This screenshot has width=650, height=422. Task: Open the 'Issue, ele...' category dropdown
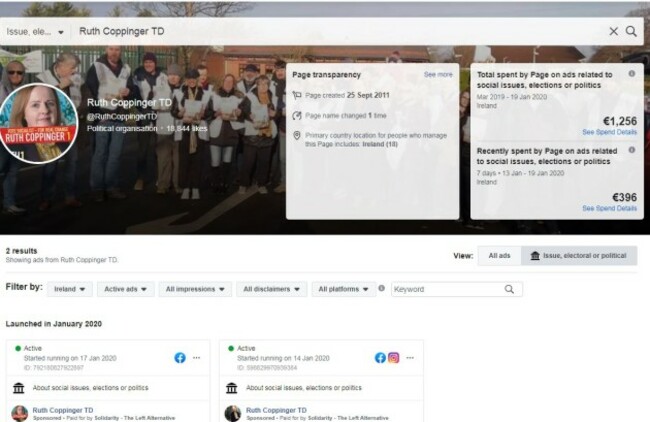tap(35, 32)
